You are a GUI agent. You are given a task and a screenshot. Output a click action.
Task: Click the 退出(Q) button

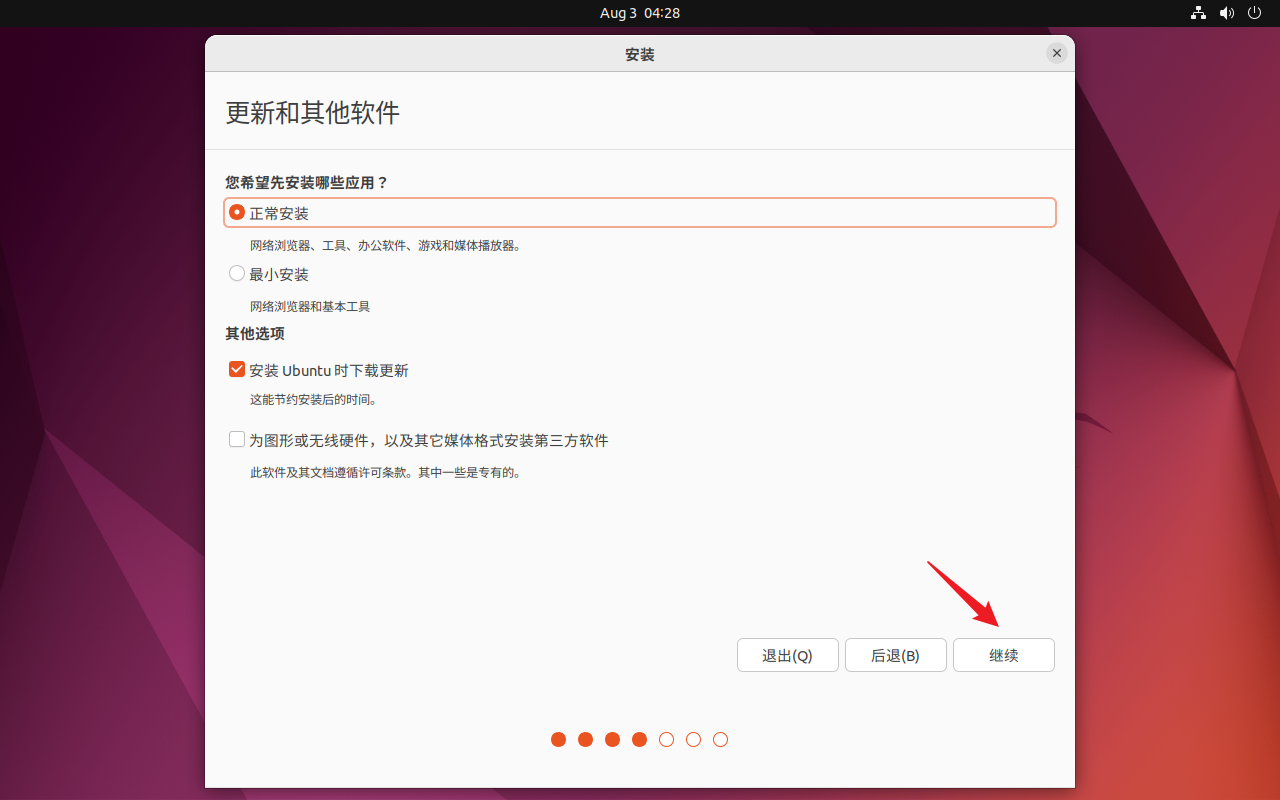(787, 655)
